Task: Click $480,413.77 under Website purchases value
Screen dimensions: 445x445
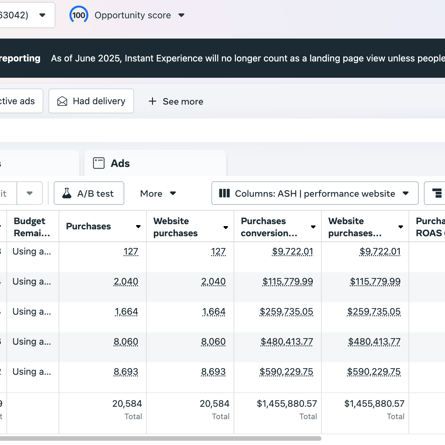Action: [x=374, y=342]
